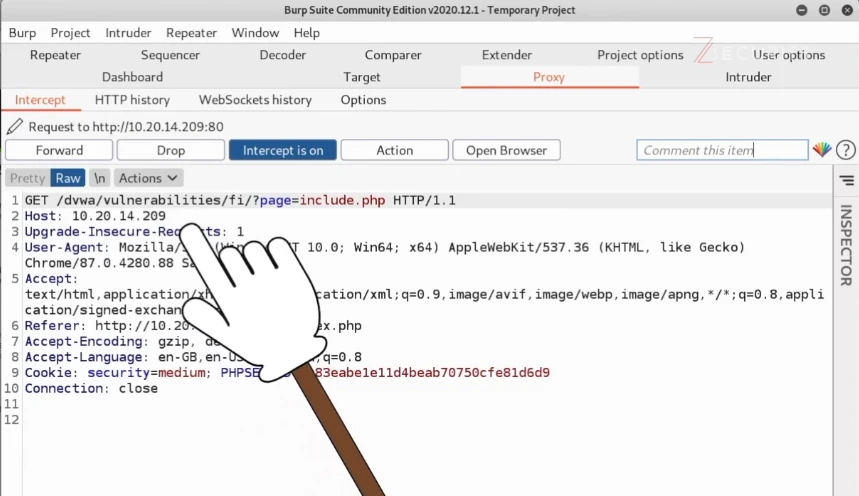Switch to Raw view
859x496 pixels.
click(x=68, y=178)
